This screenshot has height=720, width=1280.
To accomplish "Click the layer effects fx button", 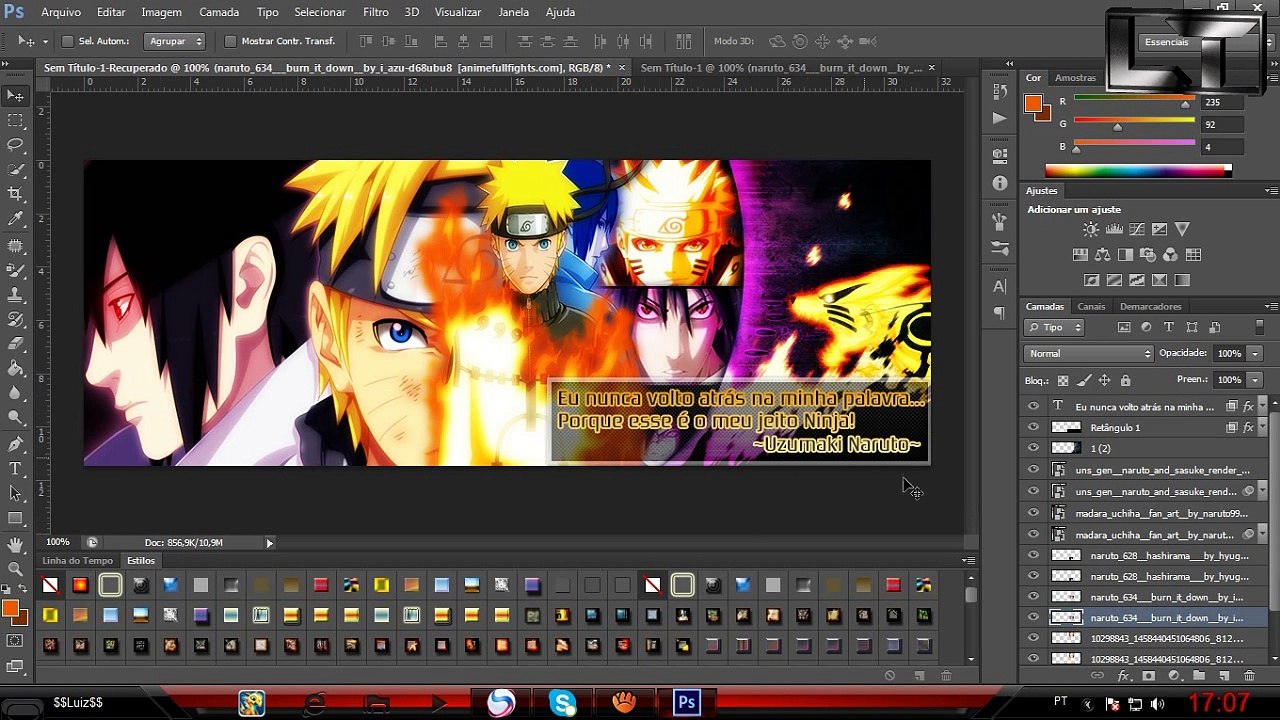I will coord(1123,676).
